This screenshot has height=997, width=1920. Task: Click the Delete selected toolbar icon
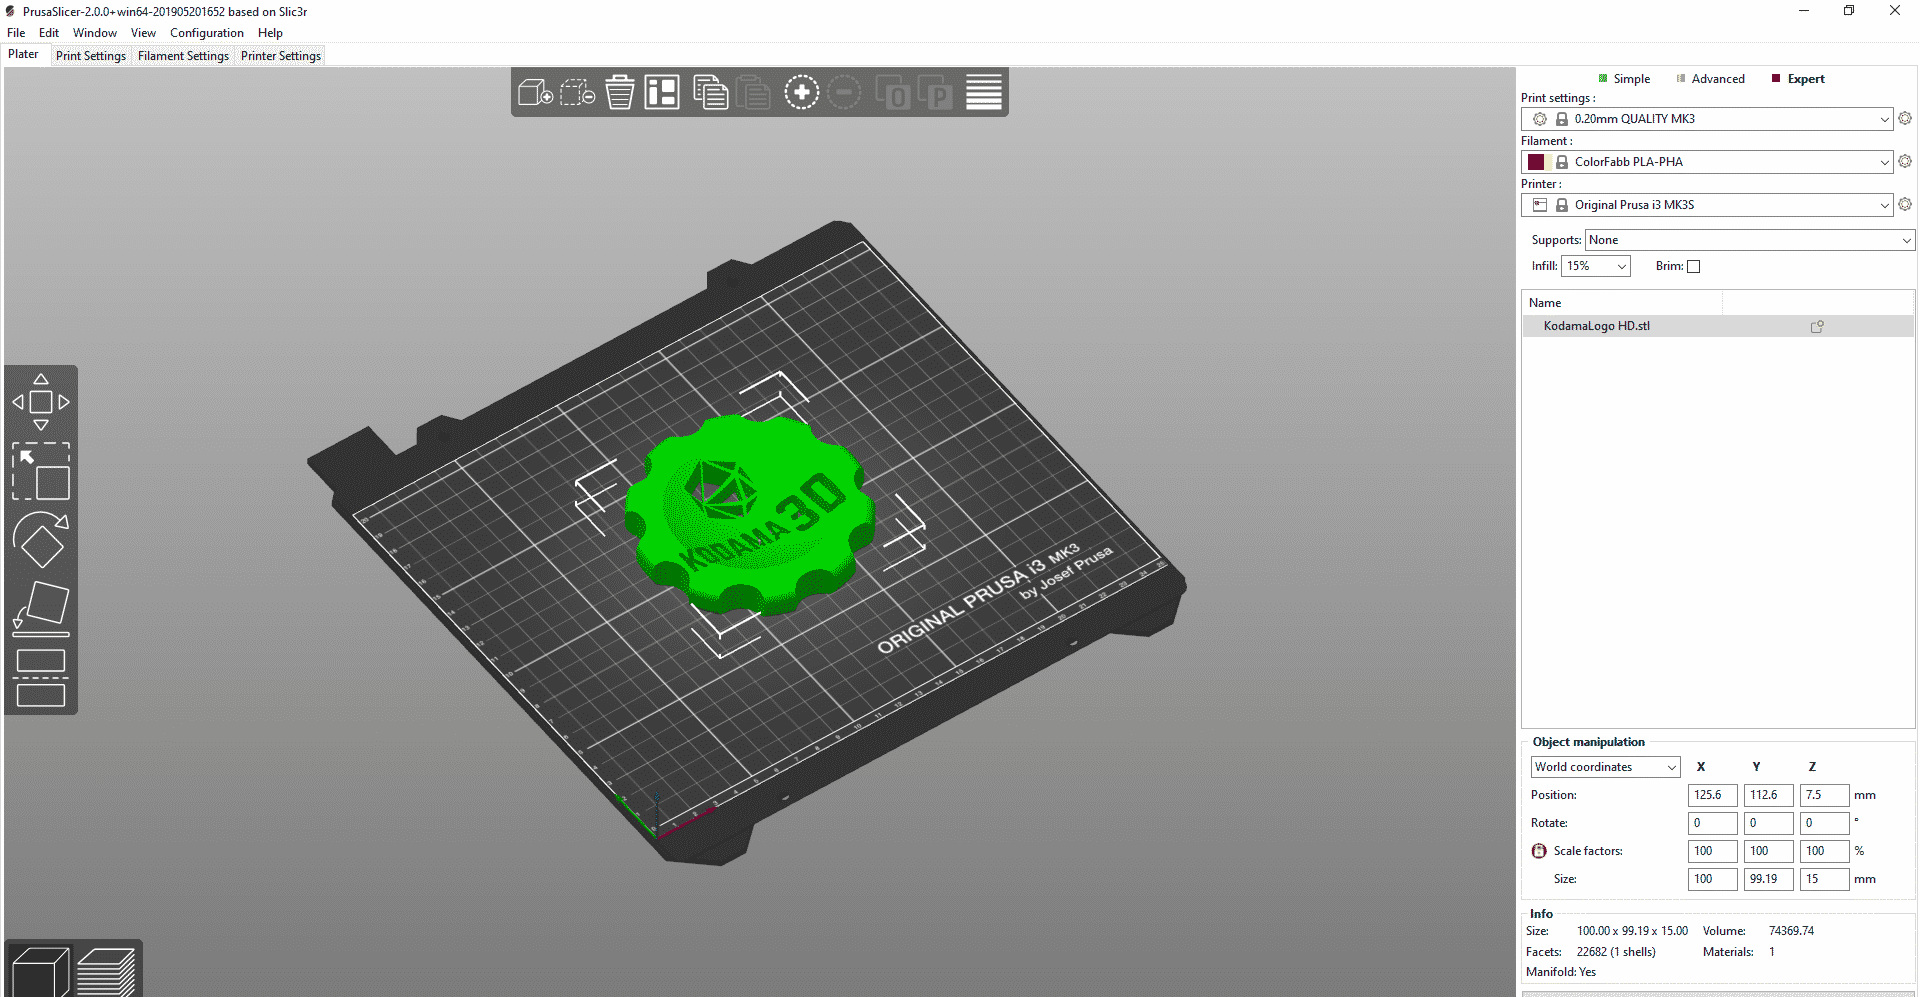pyautogui.click(x=577, y=93)
